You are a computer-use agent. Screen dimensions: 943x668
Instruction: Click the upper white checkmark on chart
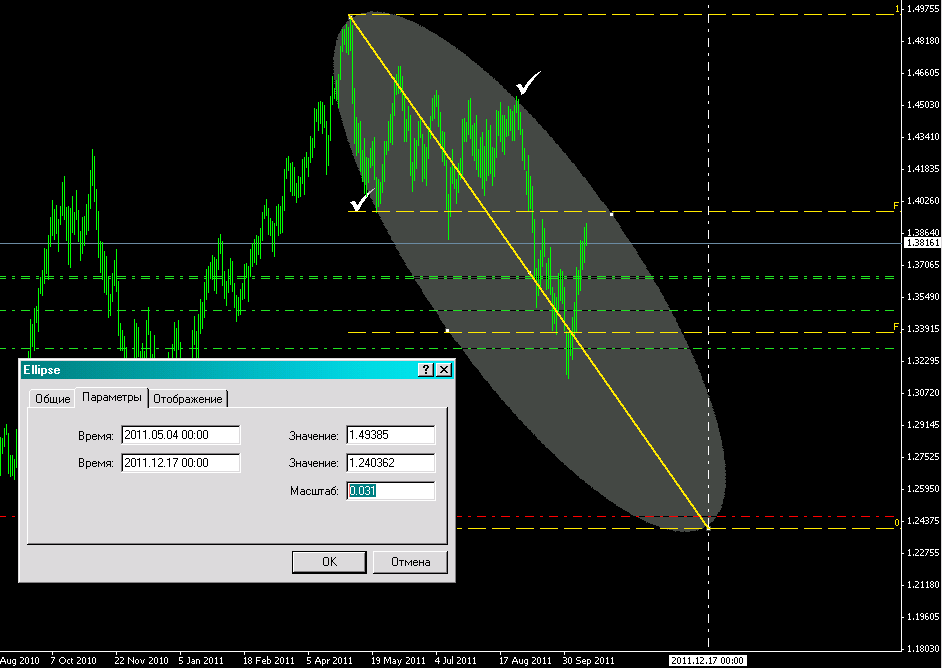coord(527,84)
